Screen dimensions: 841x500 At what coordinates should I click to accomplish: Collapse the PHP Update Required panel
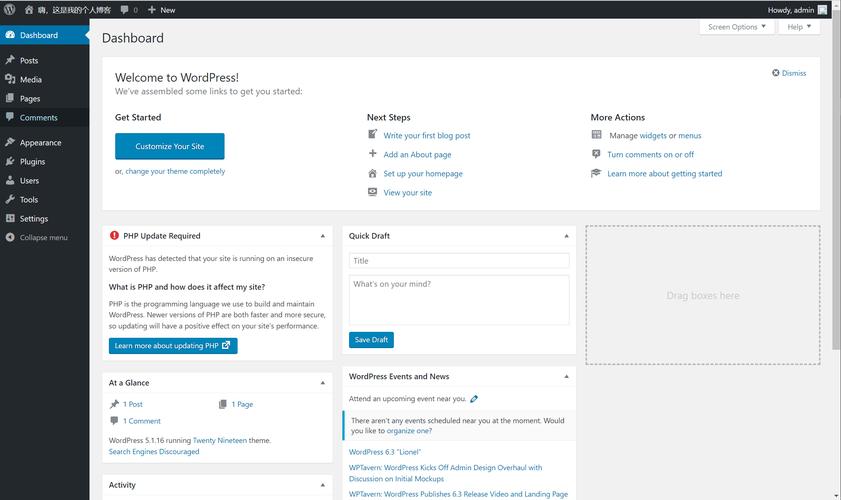click(323, 236)
